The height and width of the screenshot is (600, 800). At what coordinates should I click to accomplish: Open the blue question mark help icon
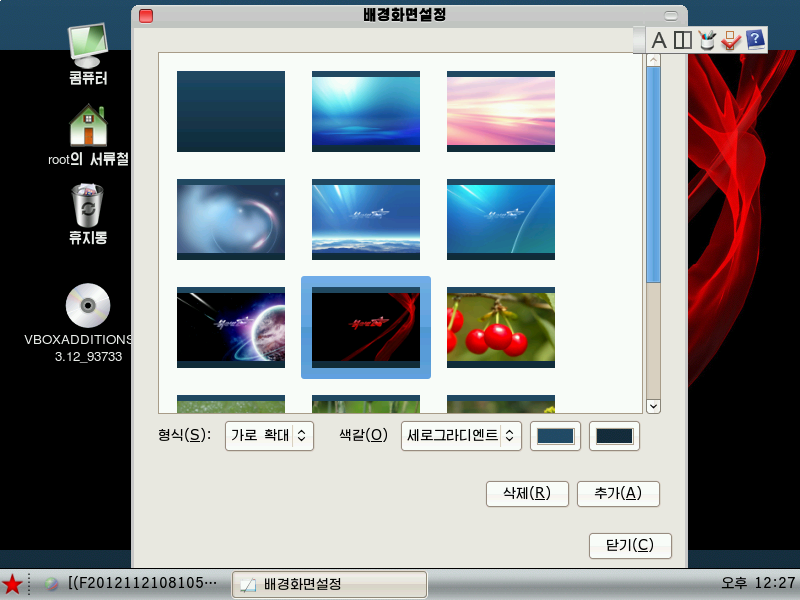[755, 40]
